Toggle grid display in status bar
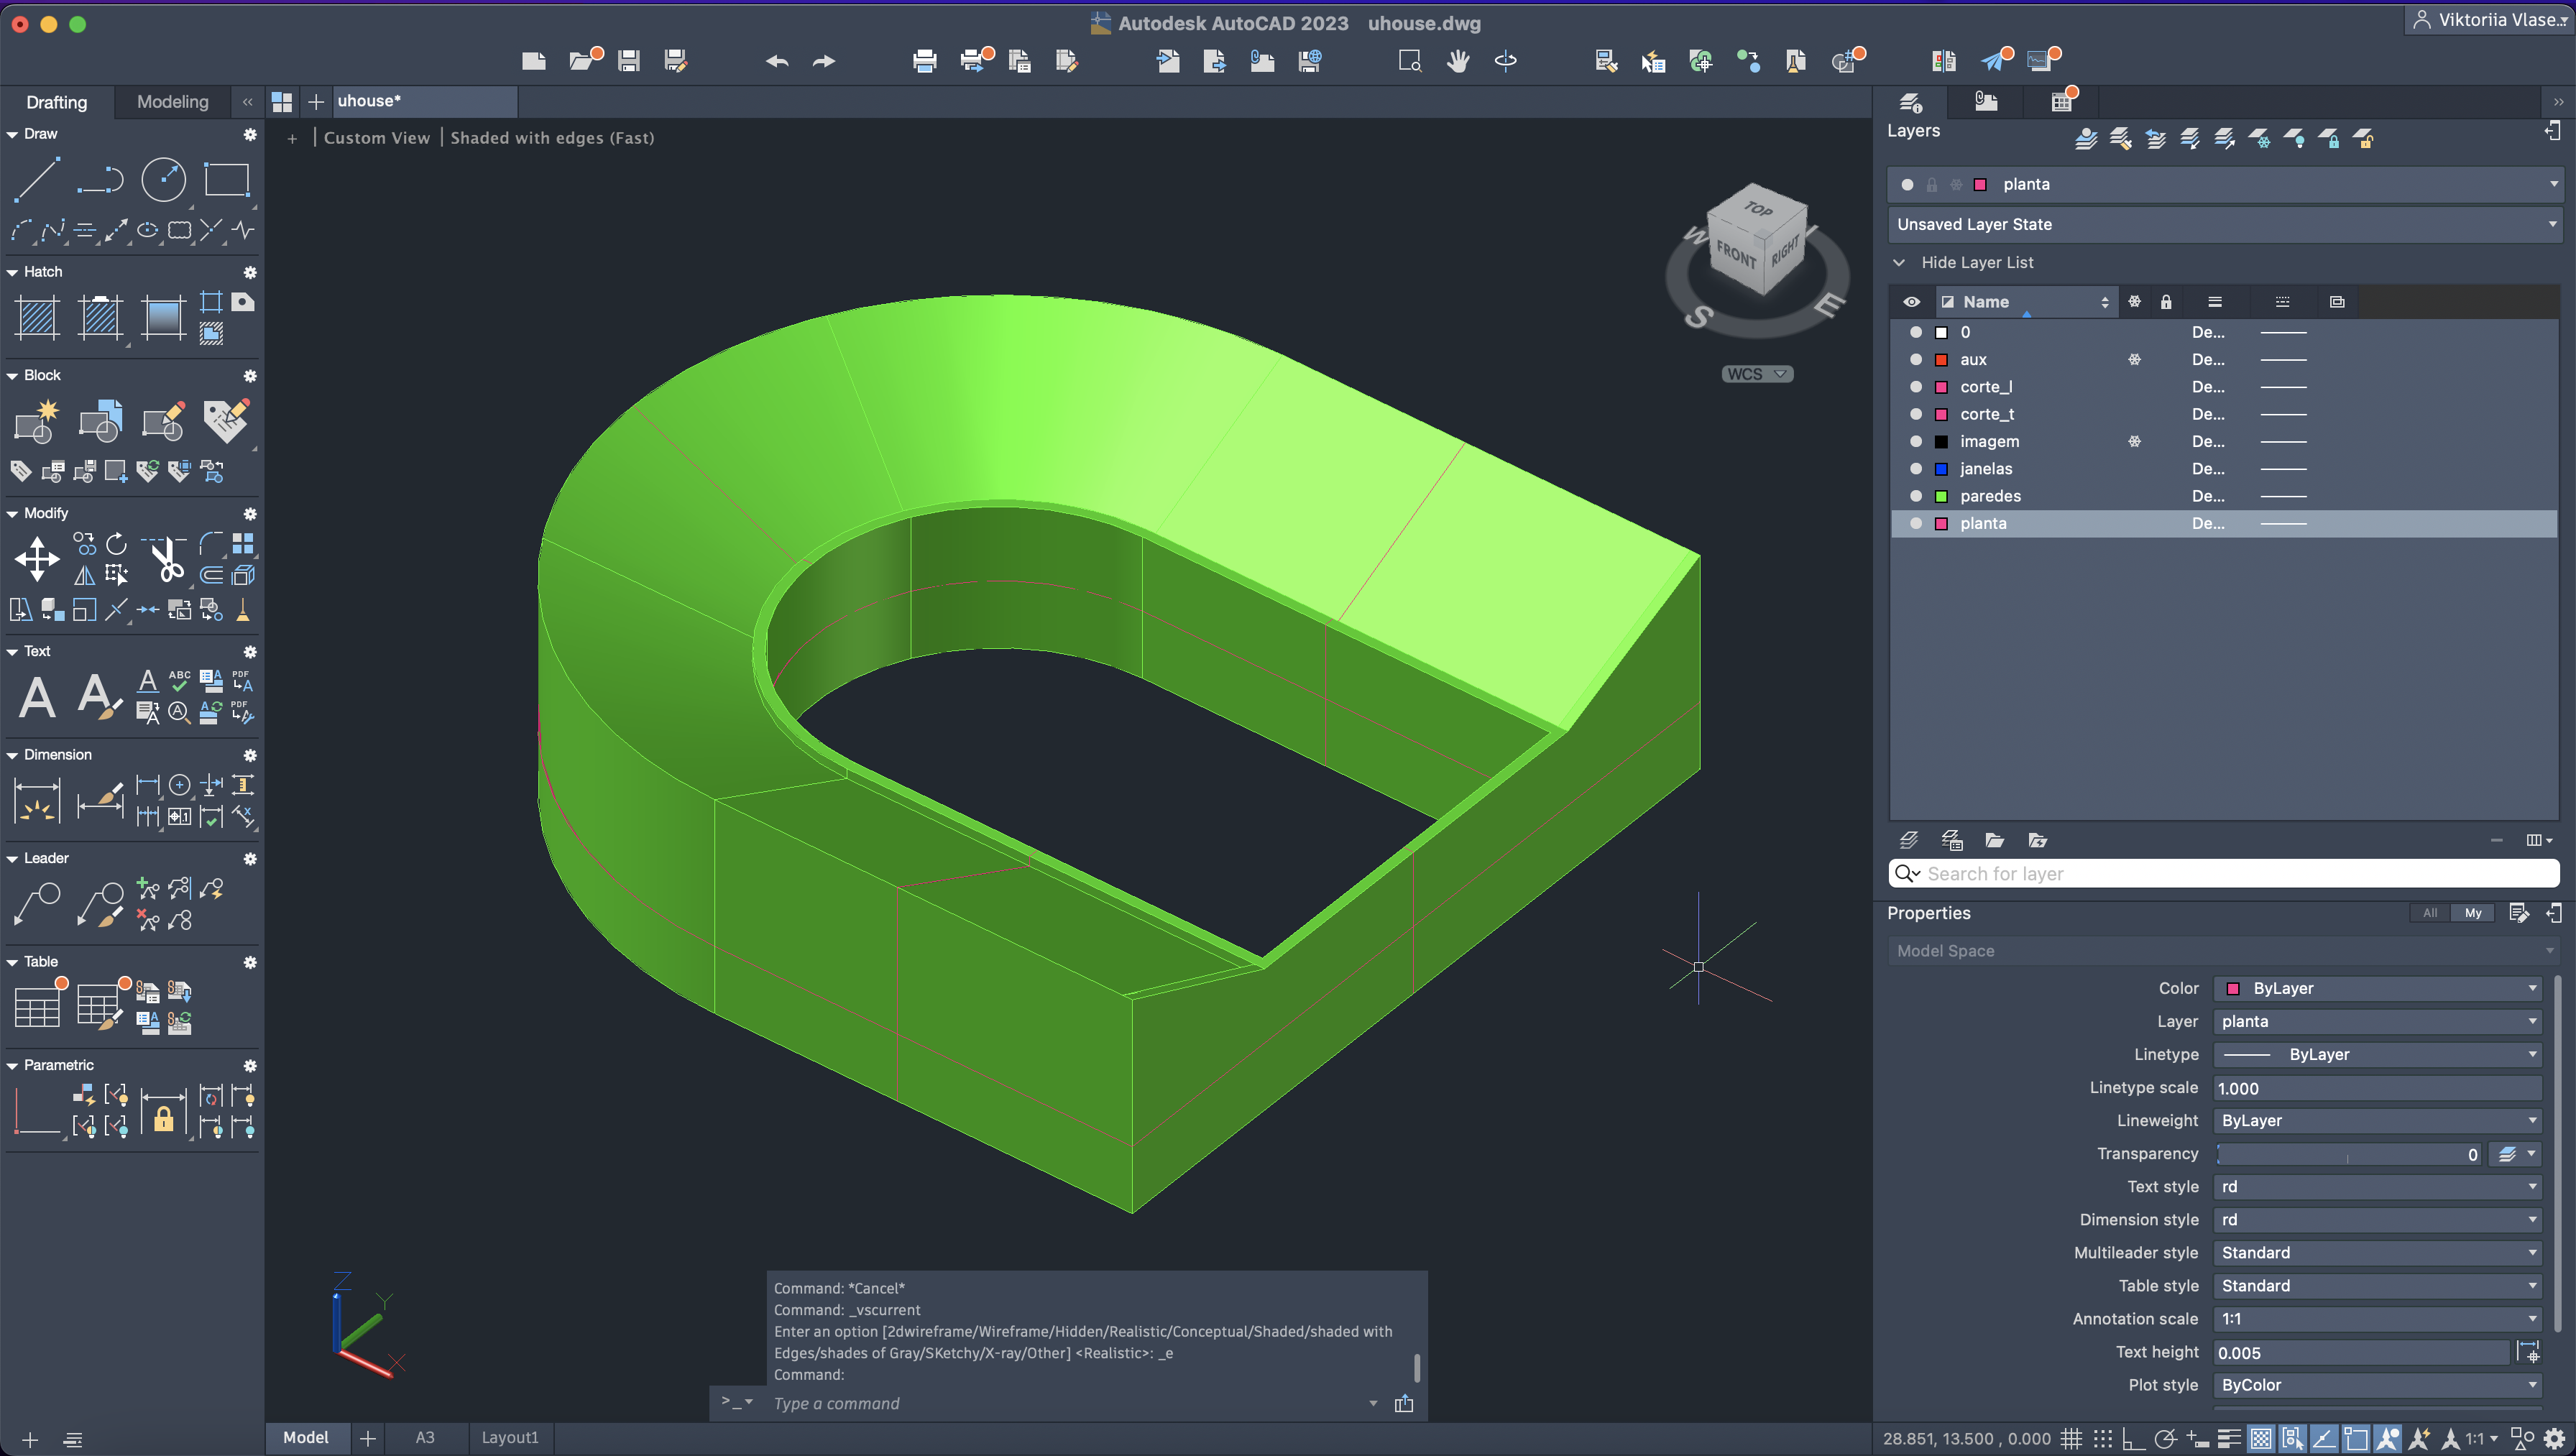2576x1456 pixels. point(2071,1438)
